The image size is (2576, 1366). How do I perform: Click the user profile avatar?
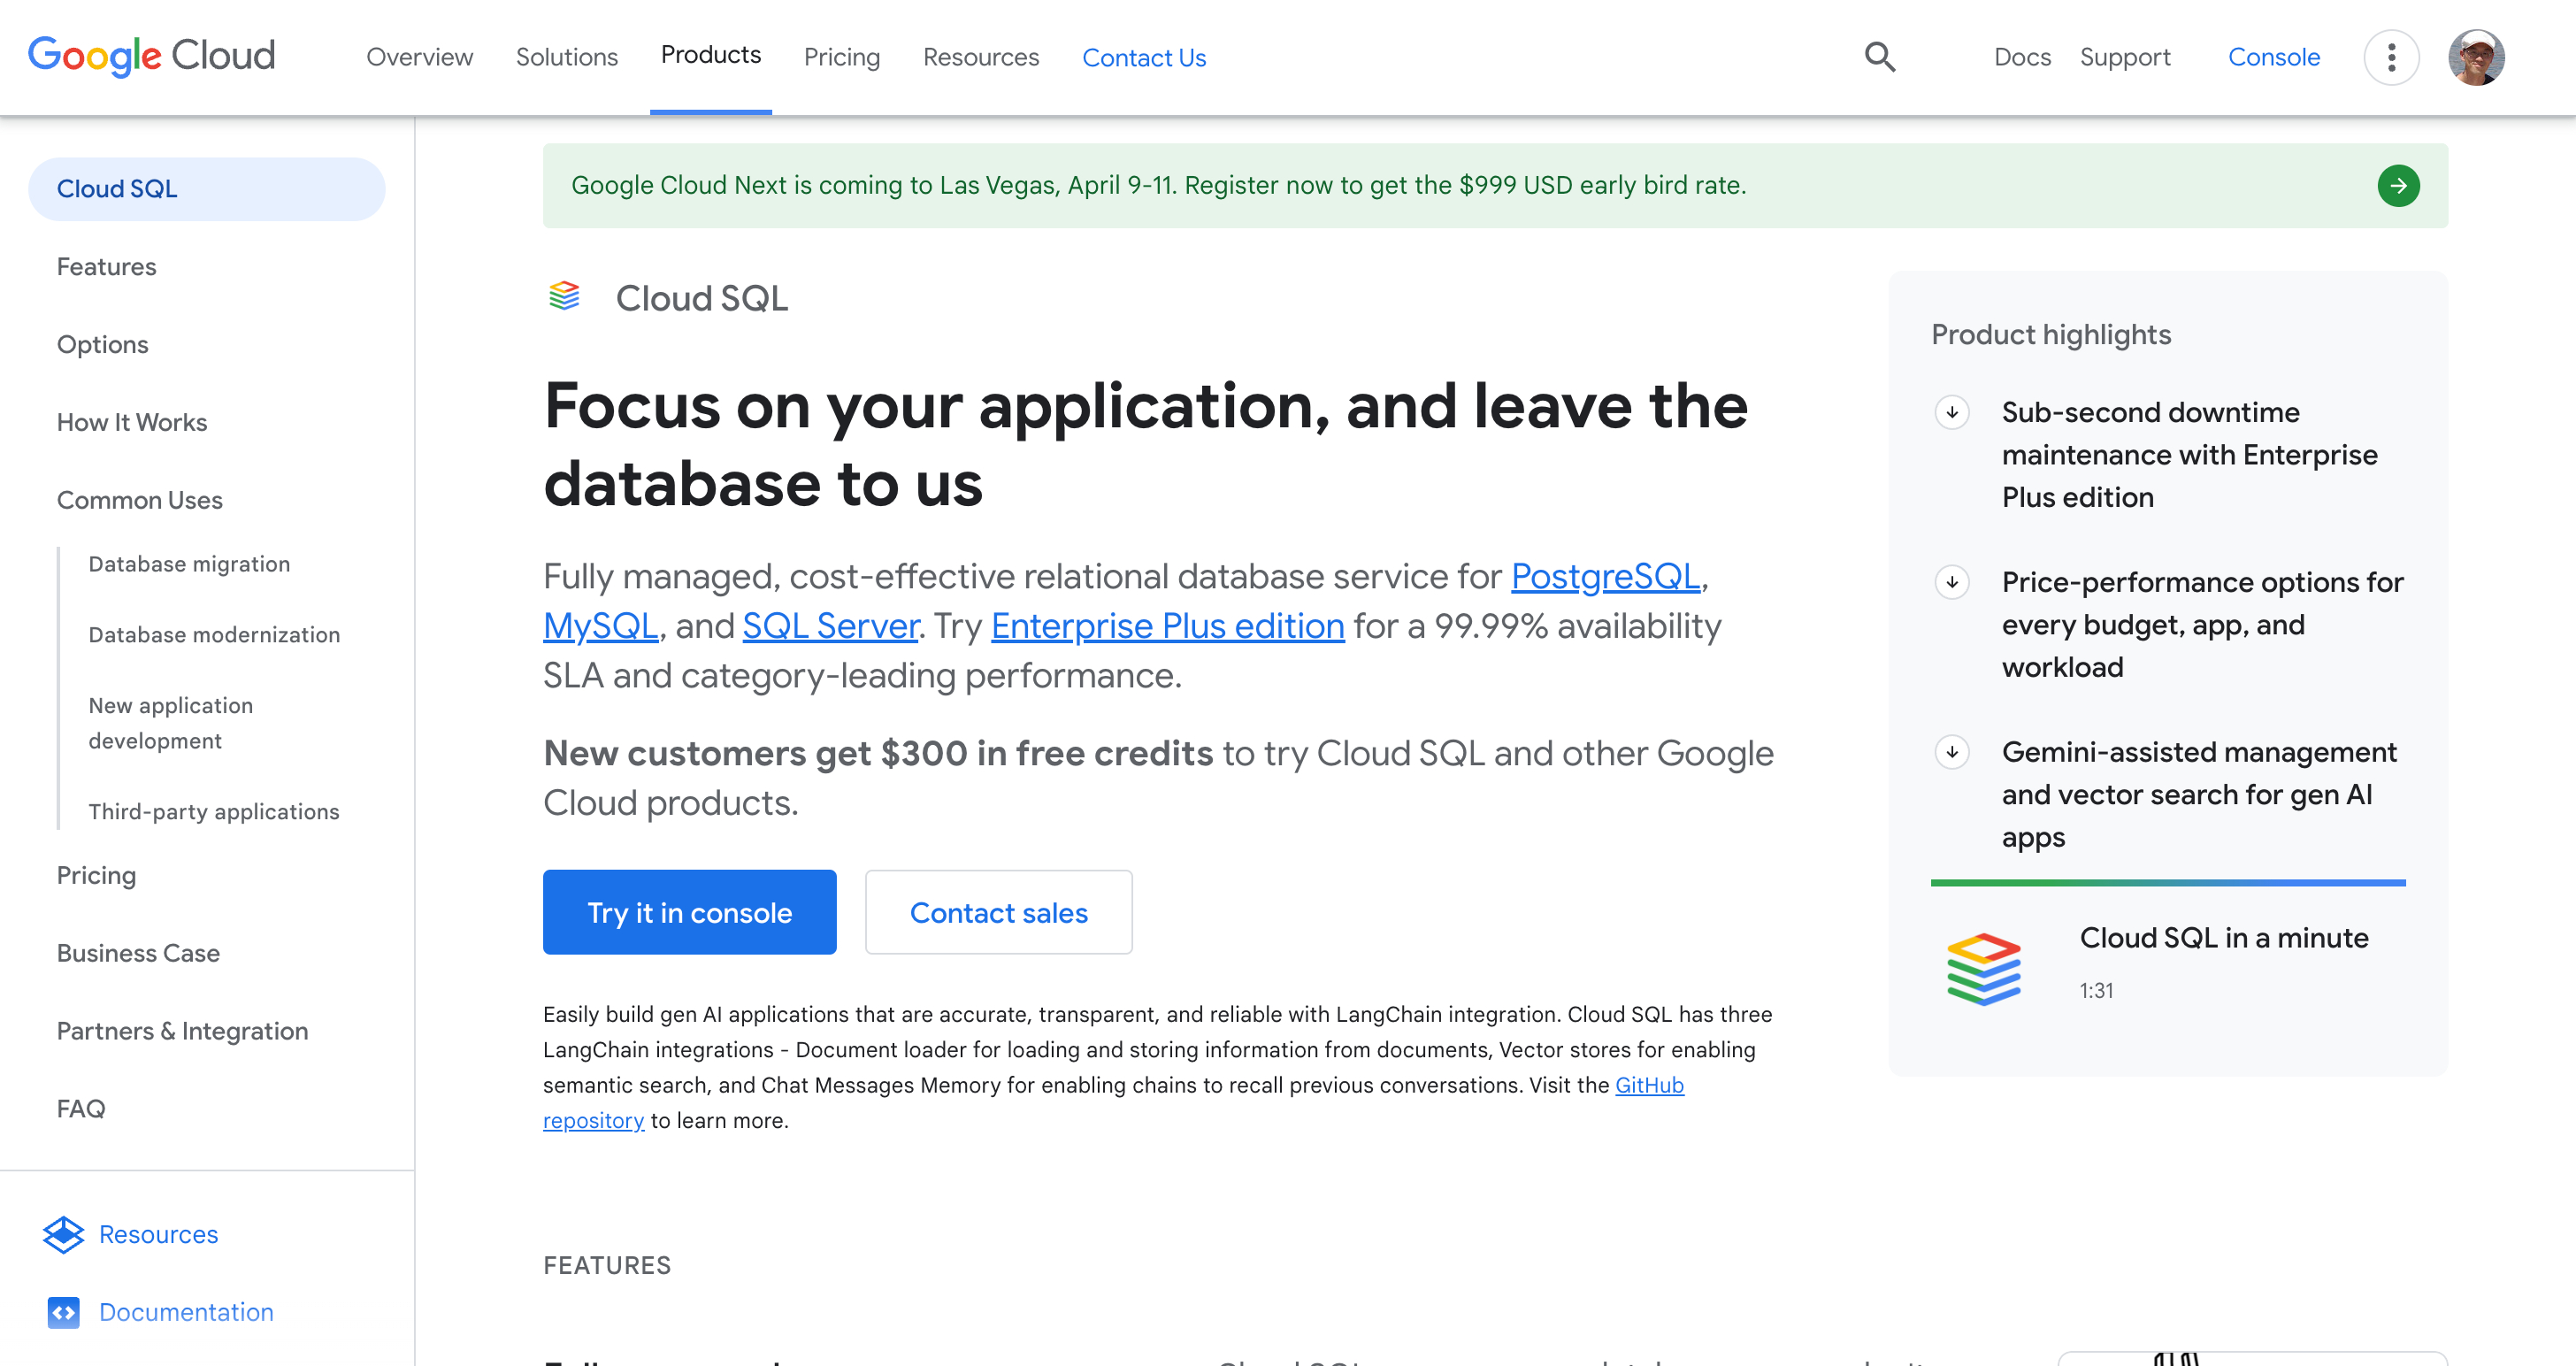pos(2476,57)
